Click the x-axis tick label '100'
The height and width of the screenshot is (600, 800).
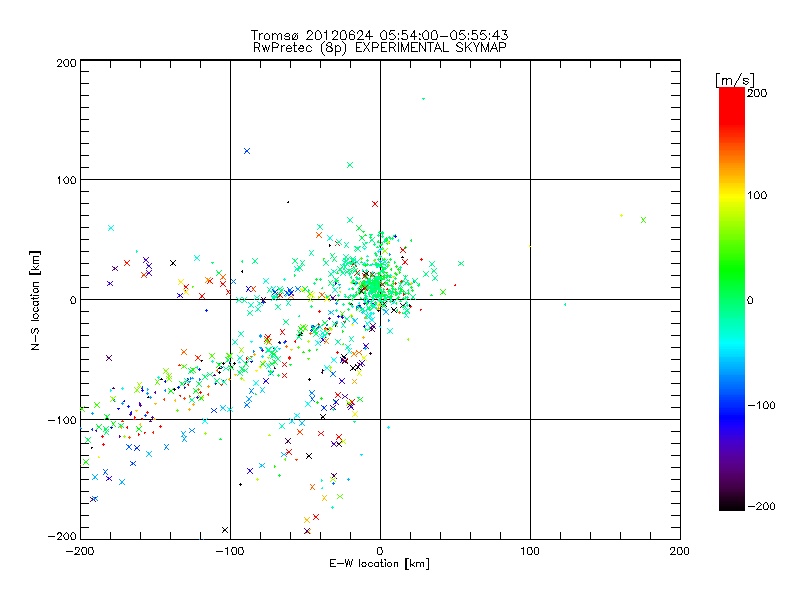point(530,551)
